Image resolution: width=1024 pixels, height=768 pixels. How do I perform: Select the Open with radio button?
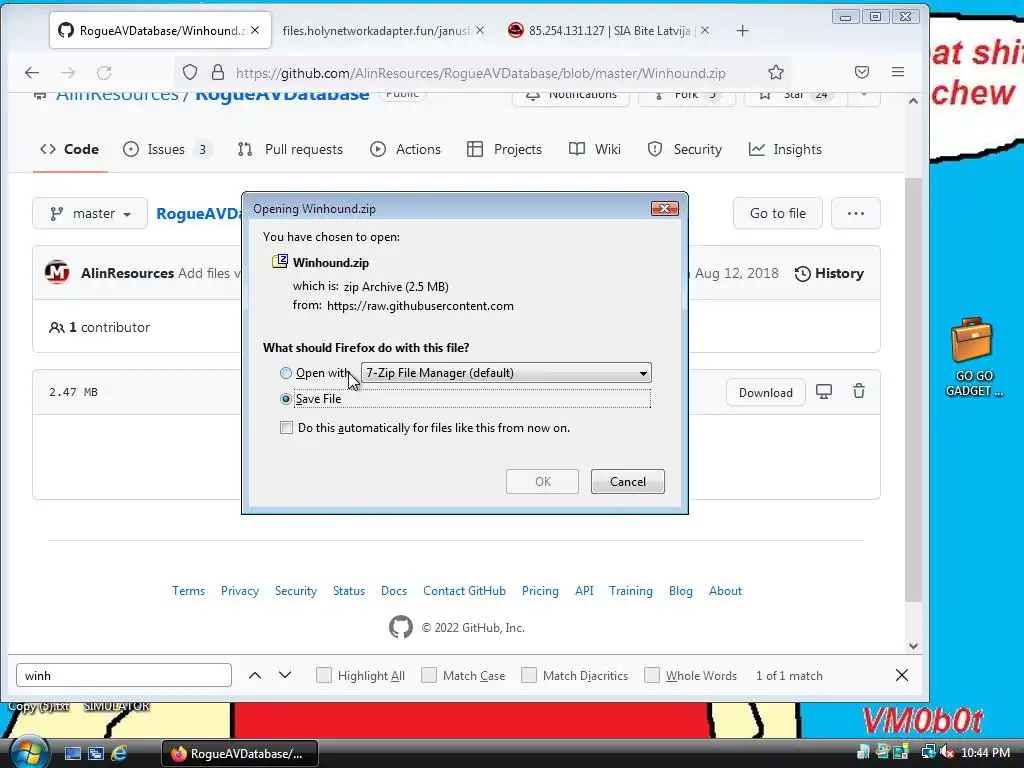coord(285,373)
